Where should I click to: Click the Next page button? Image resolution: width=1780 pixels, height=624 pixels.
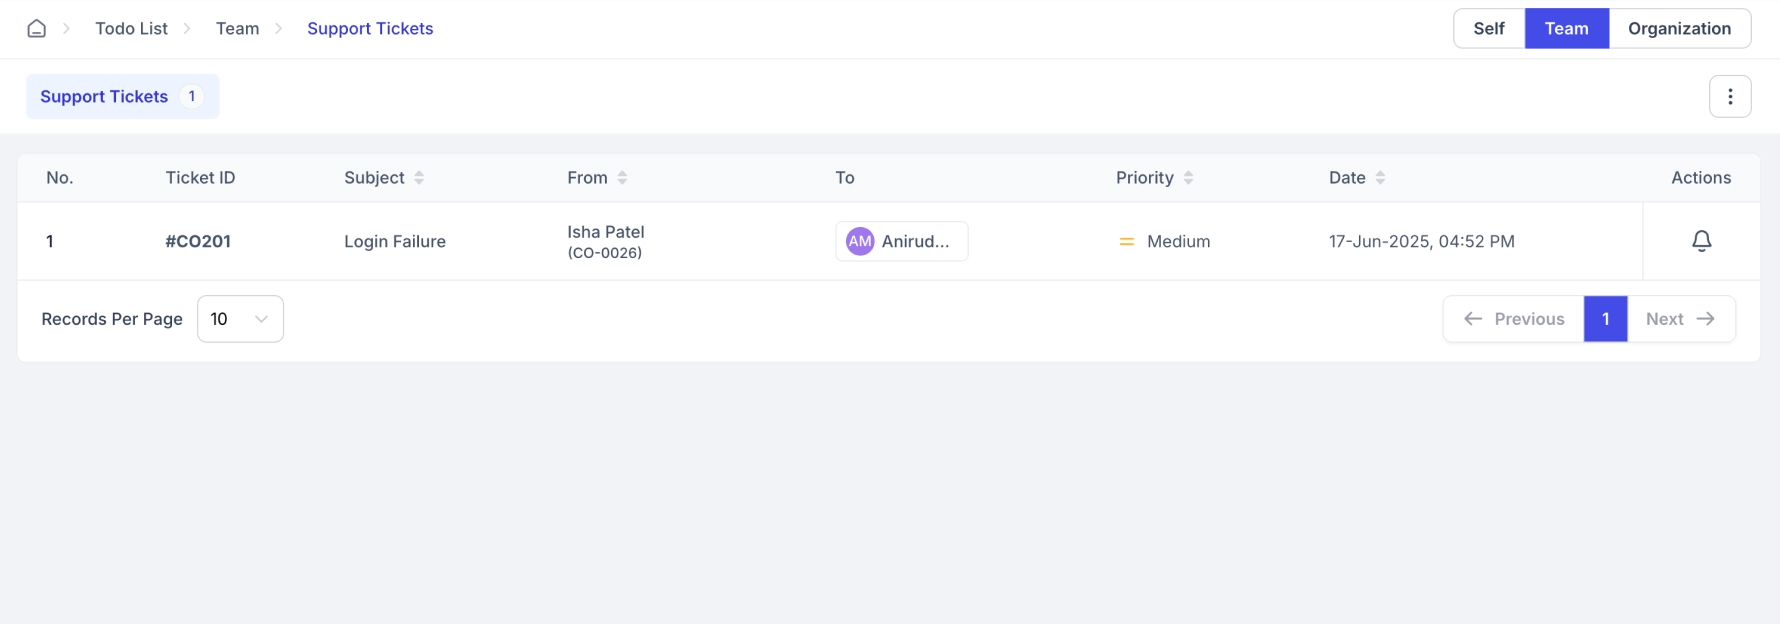1680,319
